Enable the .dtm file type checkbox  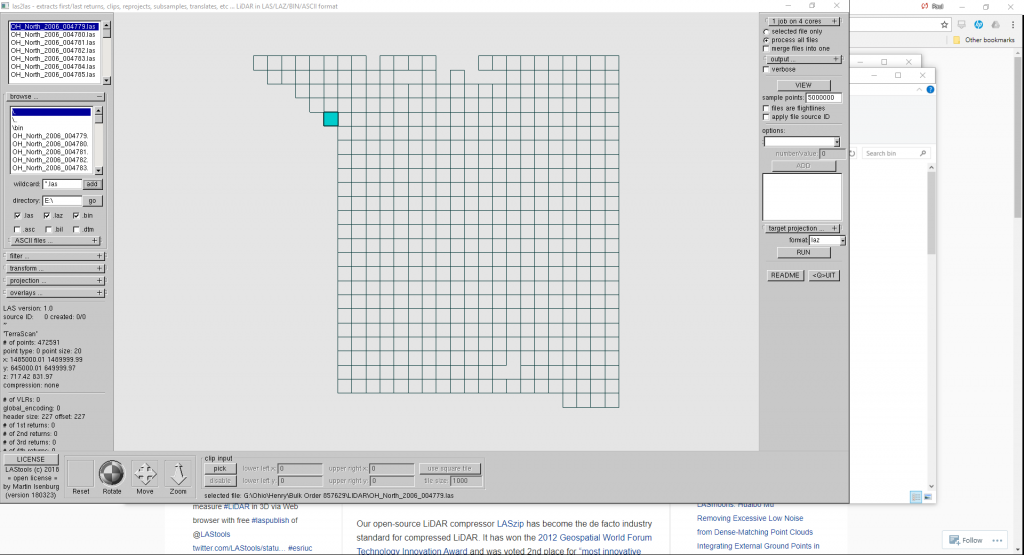pos(76,230)
